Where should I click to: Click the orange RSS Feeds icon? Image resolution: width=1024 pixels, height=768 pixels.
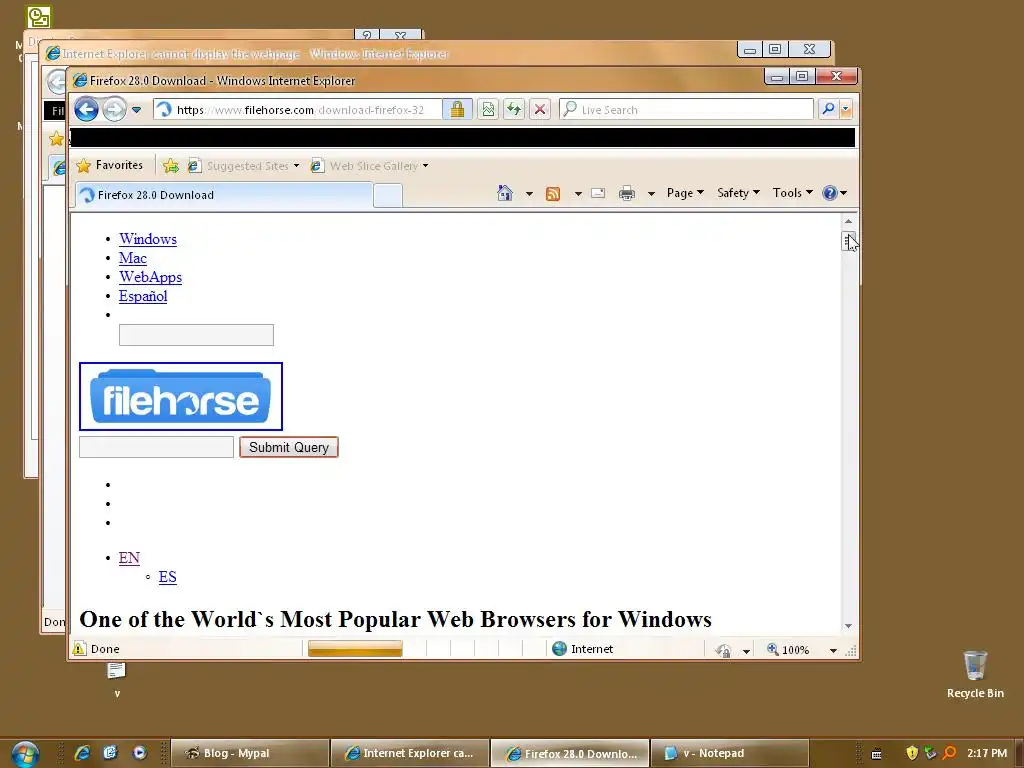click(x=553, y=193)
